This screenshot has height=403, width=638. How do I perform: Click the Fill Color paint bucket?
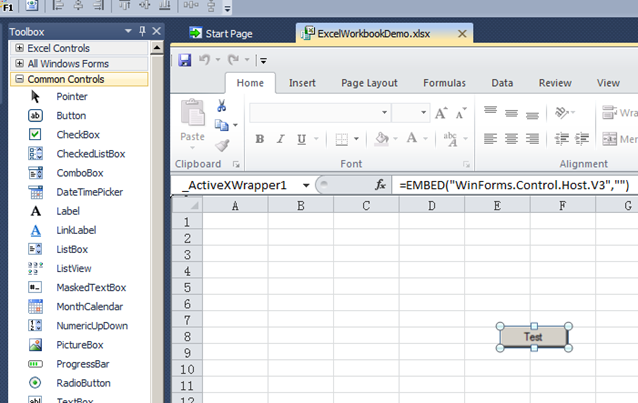click(382, 139)
